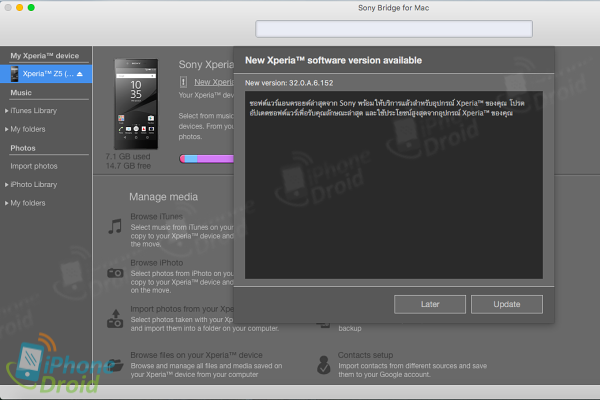Open iTunes Library in sidebar
This screenshot has height=400, width=600.
(33, 111)
